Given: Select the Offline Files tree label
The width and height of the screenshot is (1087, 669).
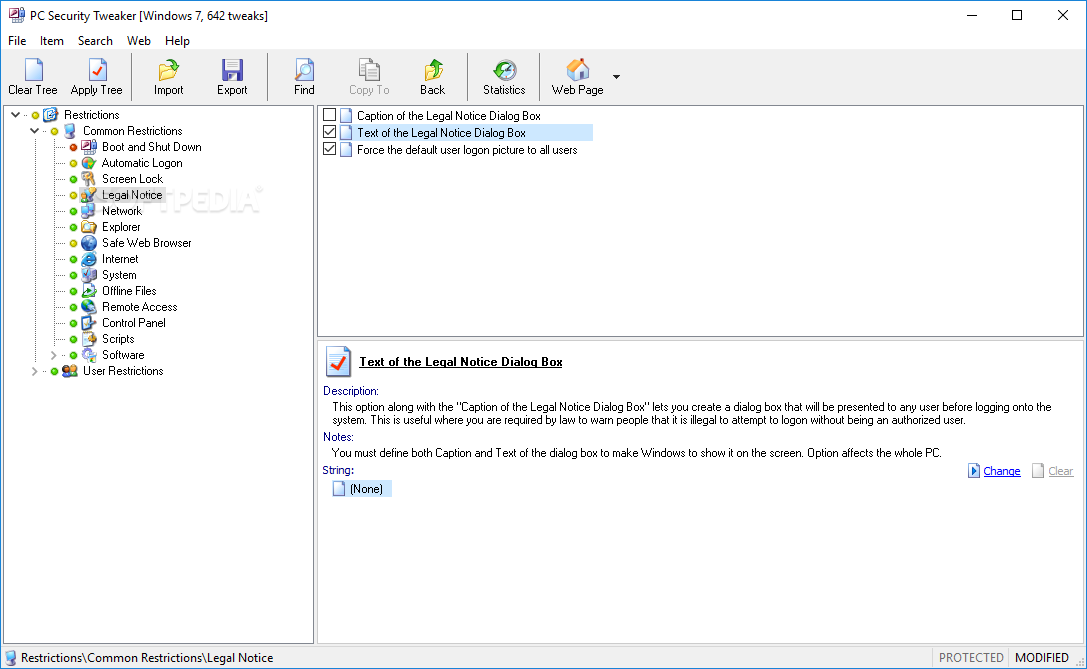Looking at the screenshot, I should (129, 290).
